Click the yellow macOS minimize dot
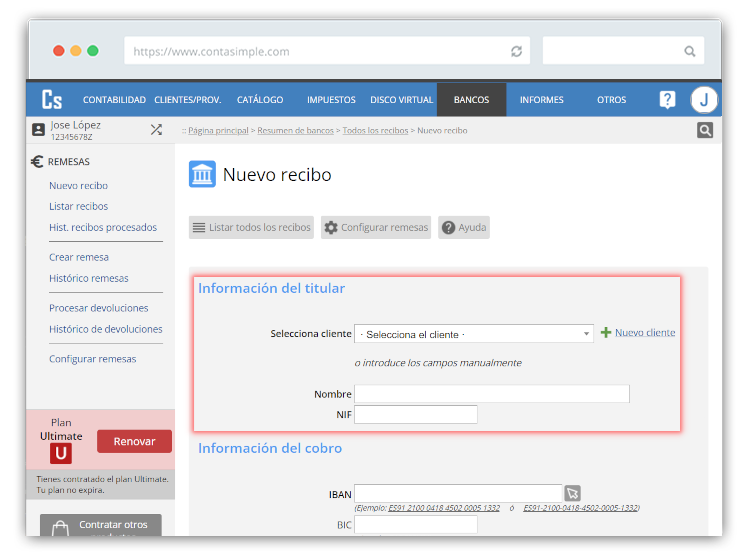This screenshot has width=750, height=552. coord(76,51)
